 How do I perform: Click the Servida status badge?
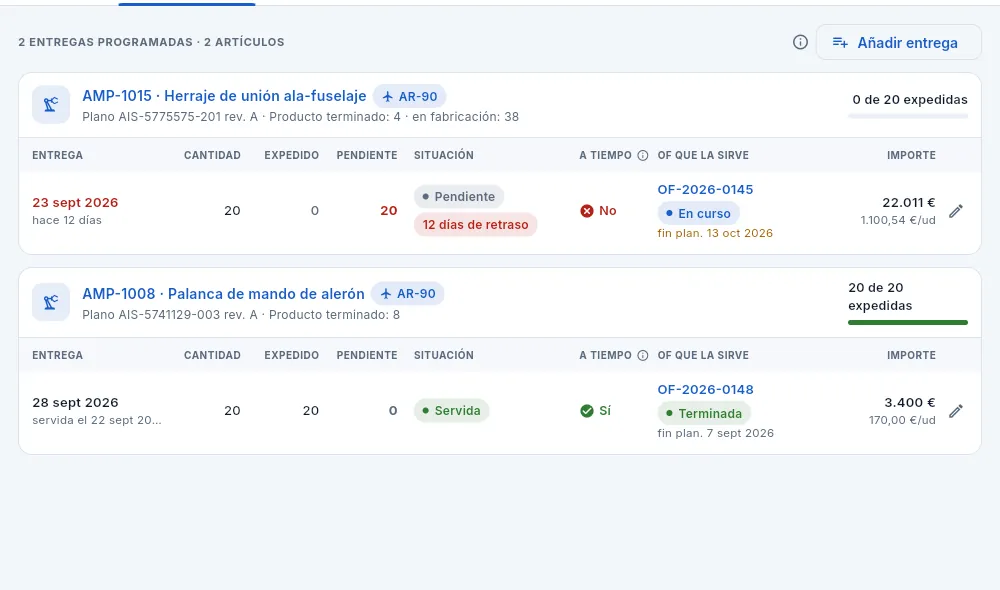[452, 411]
